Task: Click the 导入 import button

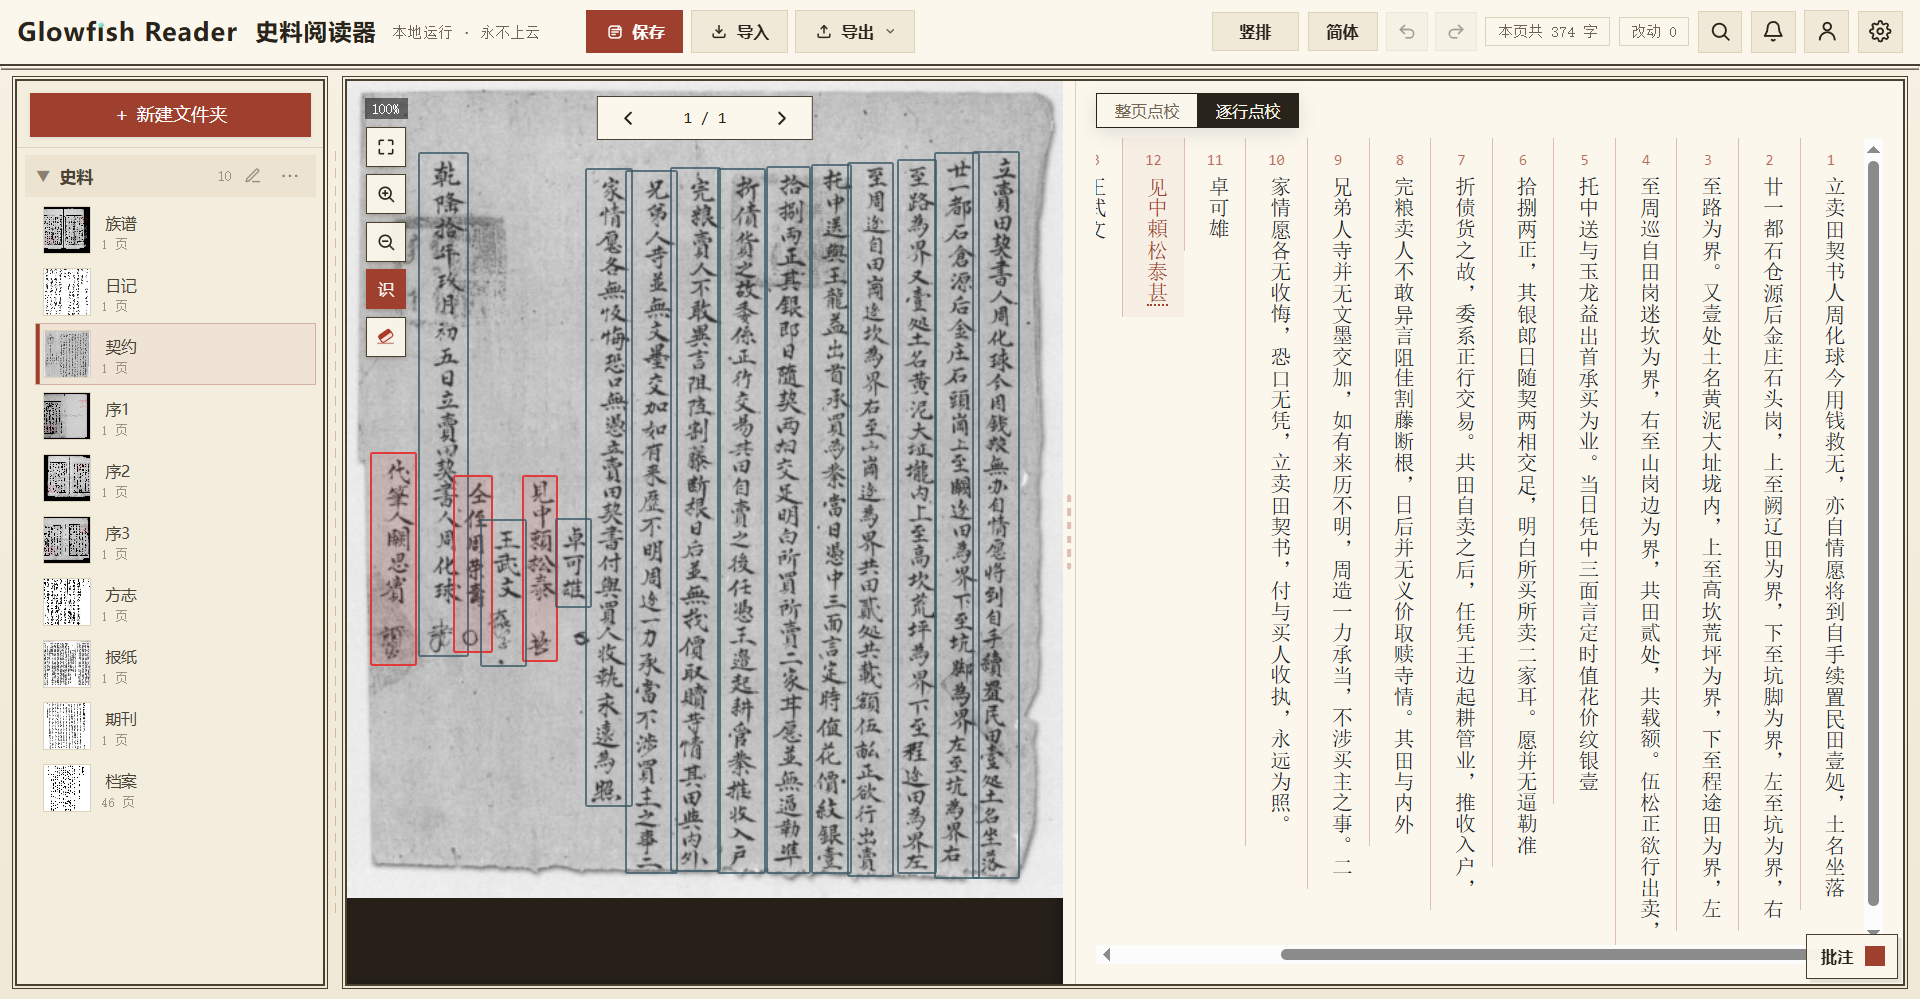Action: point(739,32)
